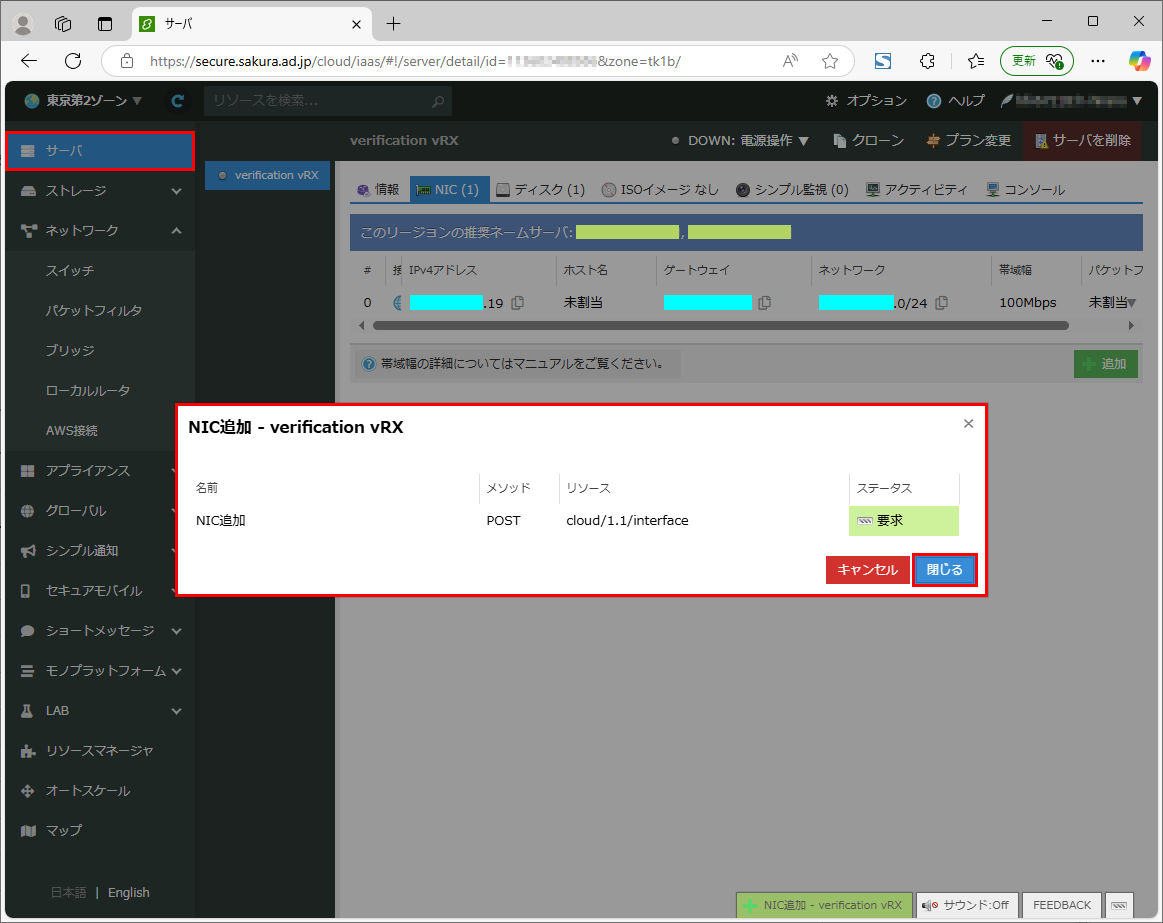Image resolution: width=1163 pixels, height=923 pixels.
Task: Click NIC追加 - verification vRX status tab
Action: tap(825, 905)
